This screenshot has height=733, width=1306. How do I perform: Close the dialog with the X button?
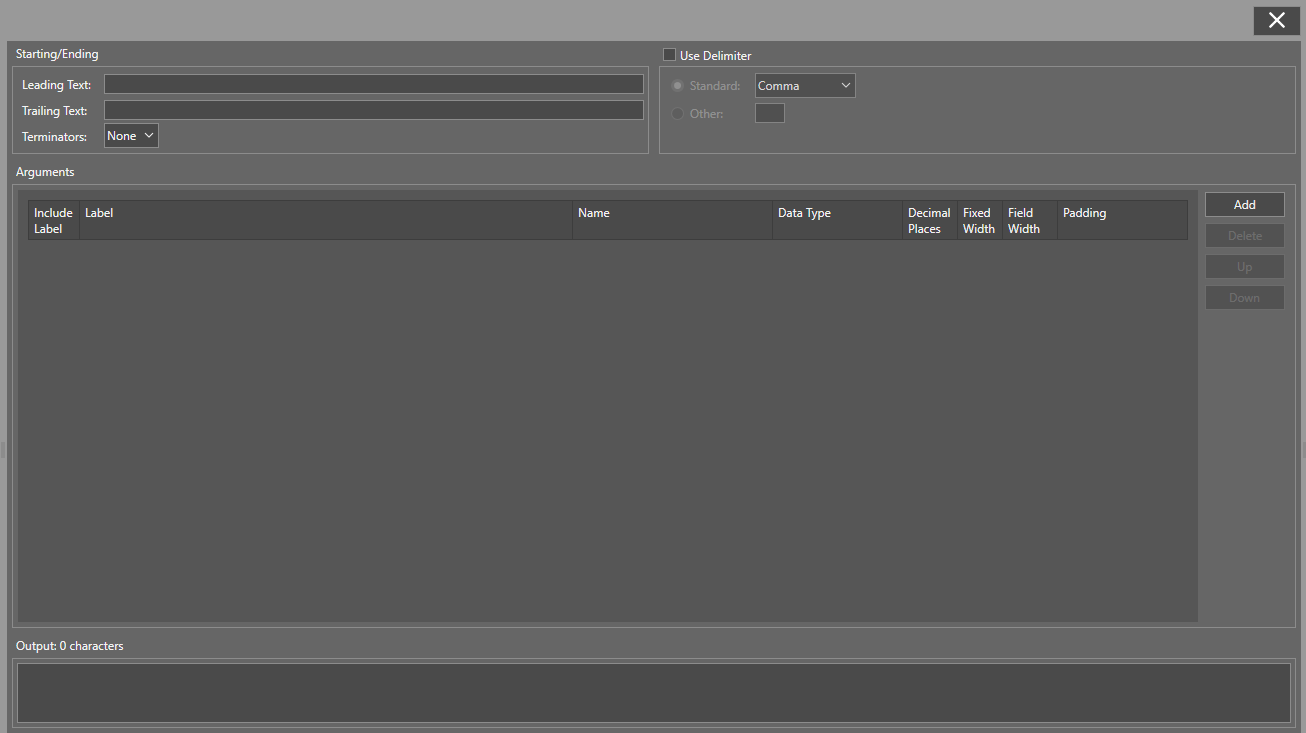click(x=1276, y=21)
